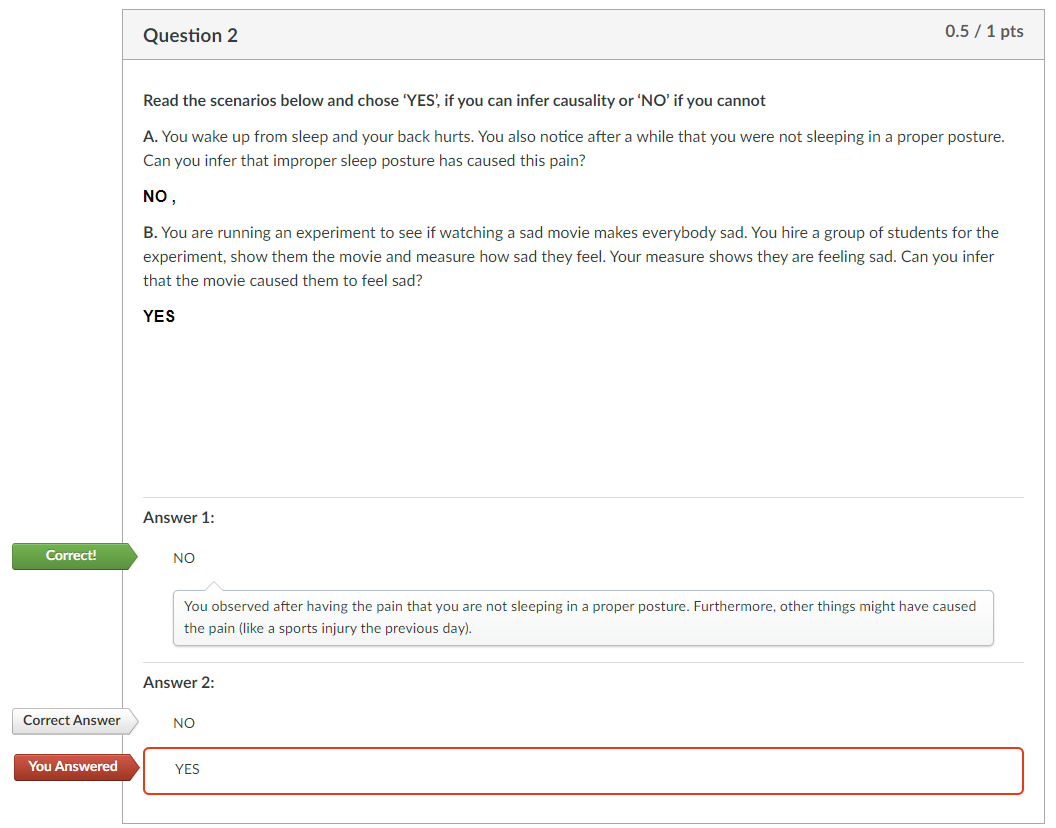This screenshot has width=1056, height=828.
Task: Click the bold YES in the question body
Action: [159, 316]
